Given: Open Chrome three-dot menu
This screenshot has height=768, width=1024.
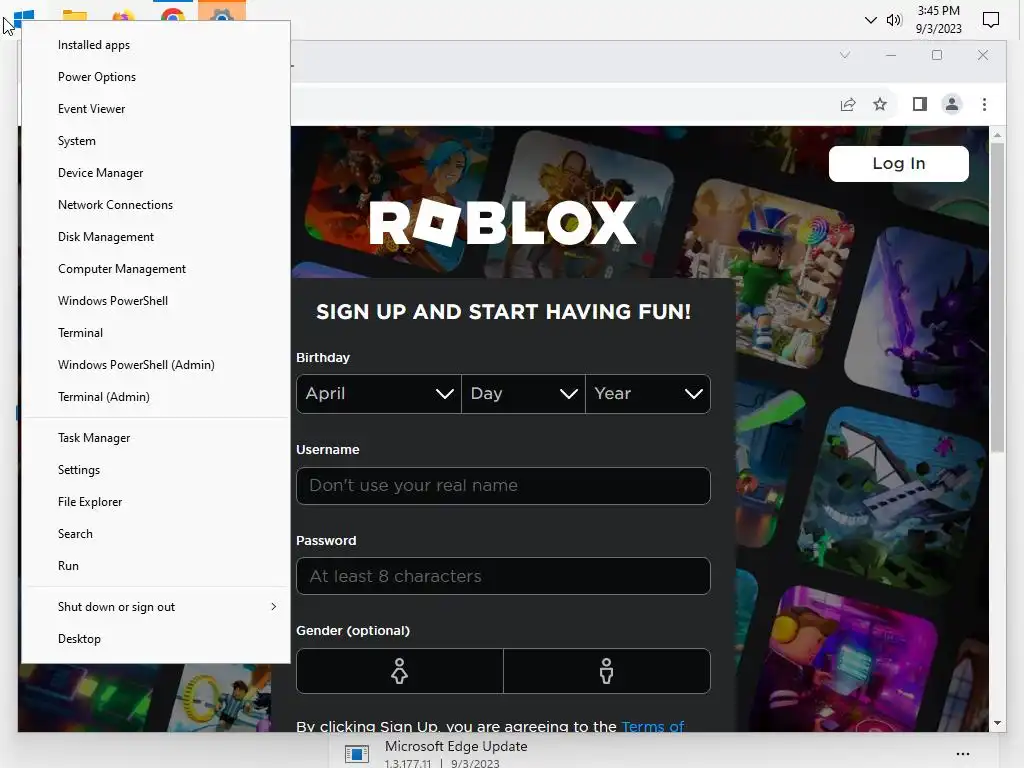Looking at the screenshot, I should click(x=984, y=104).
